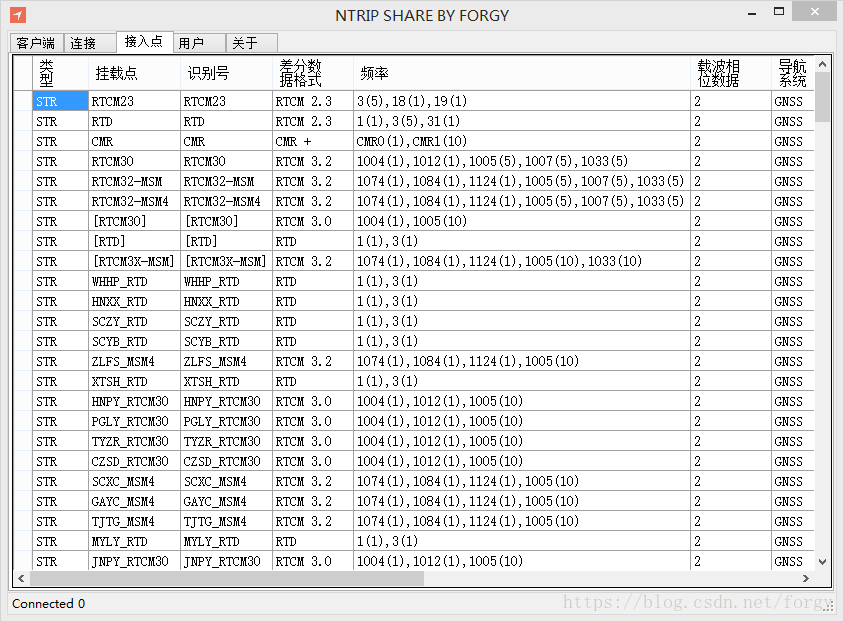The width and height of the screenshot is (844, 622).
Task: Click frequency cell ending '1005(10),1033(10)'
Action: pyautogui.click(x=522, y=261)
